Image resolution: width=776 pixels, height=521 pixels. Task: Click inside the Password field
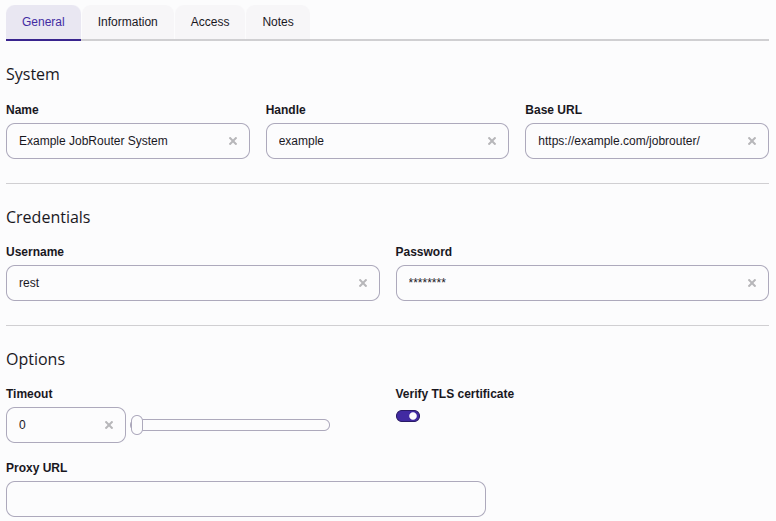point(570,283)
